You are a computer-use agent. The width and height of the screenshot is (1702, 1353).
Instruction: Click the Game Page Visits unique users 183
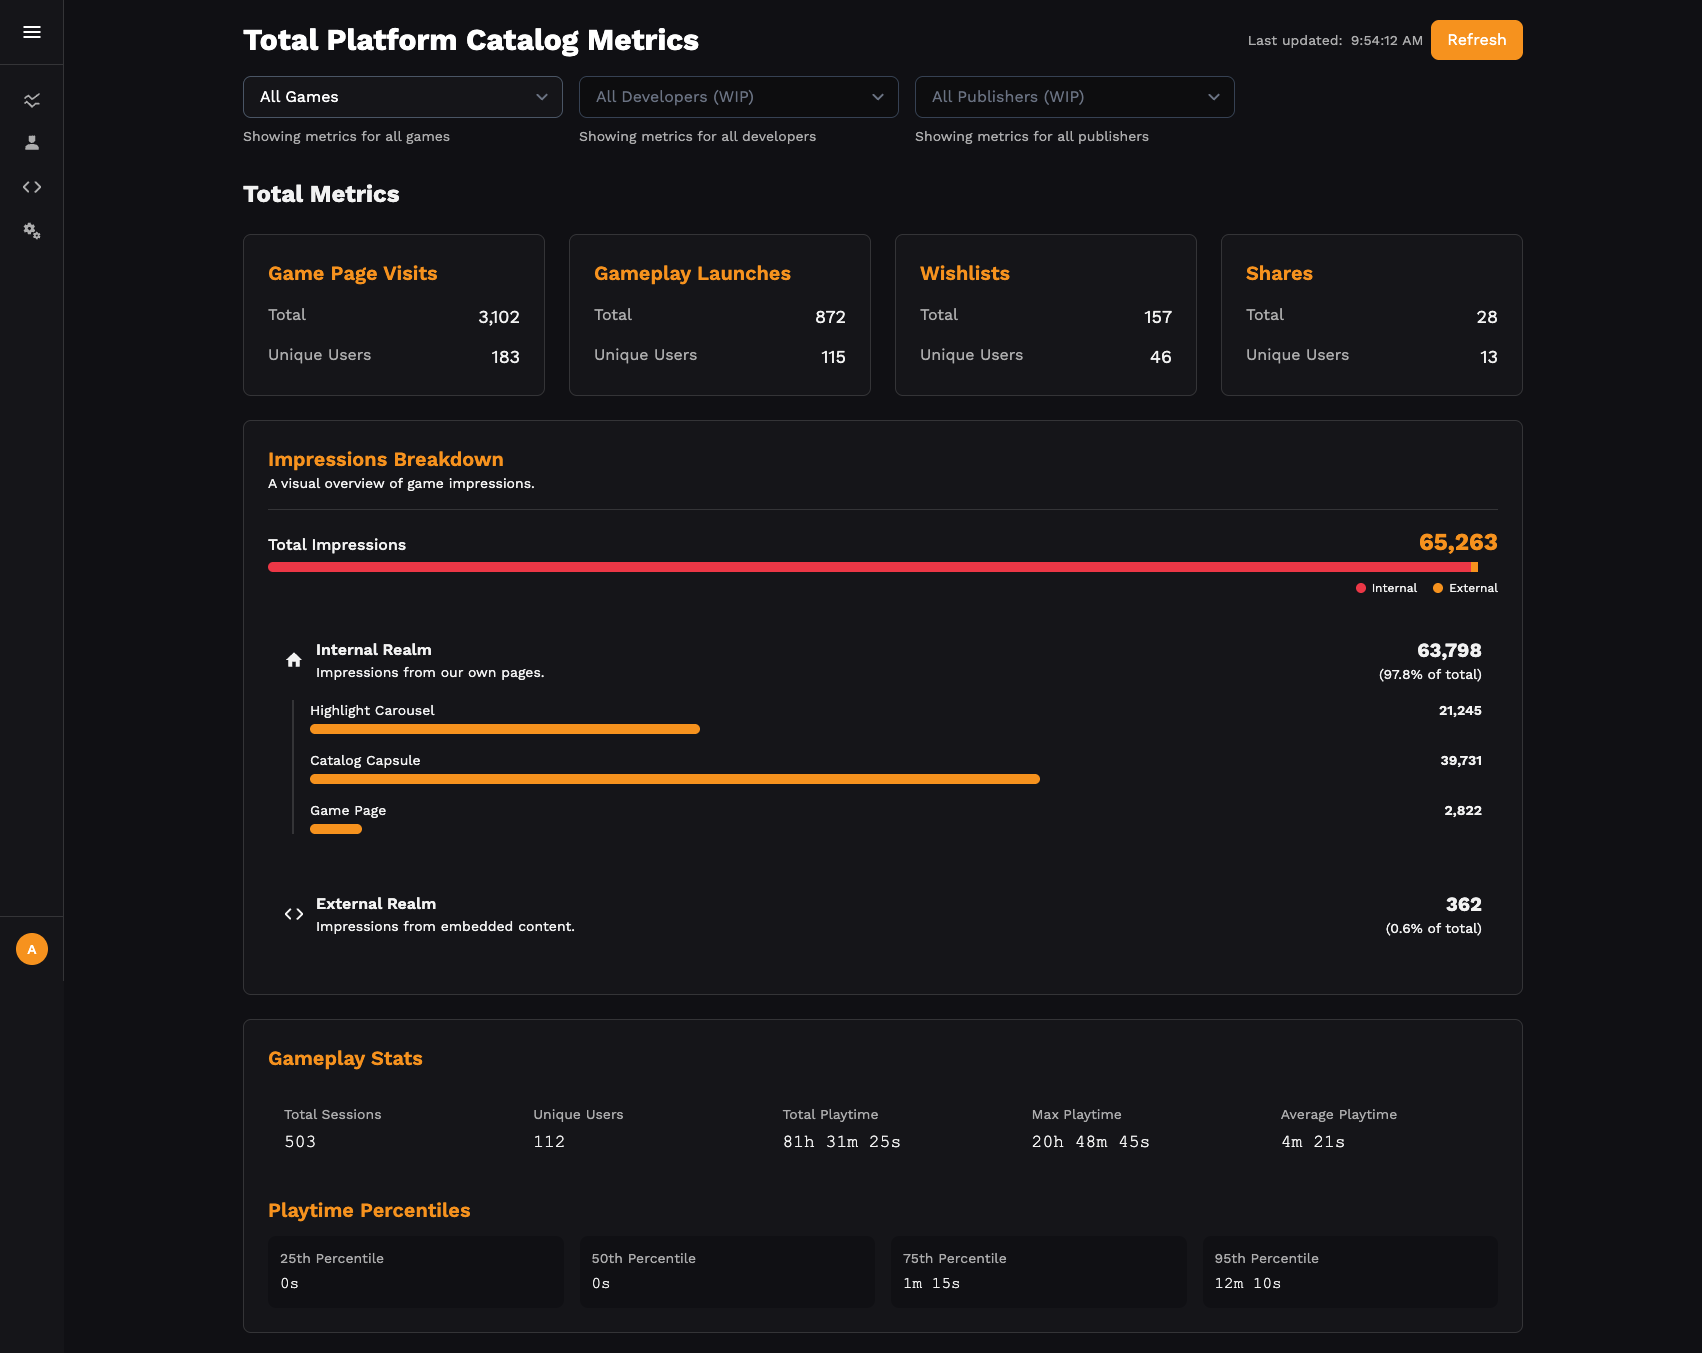coord(506,357)
